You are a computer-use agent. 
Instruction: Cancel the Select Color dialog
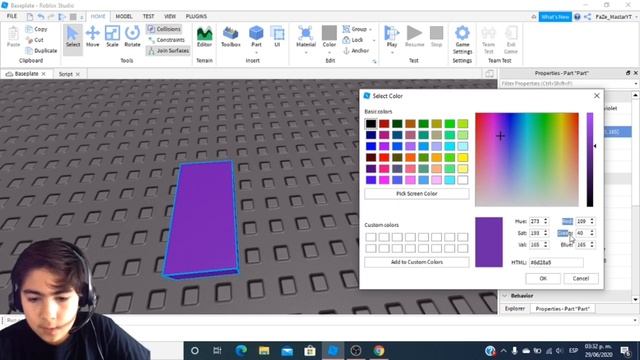580,278
